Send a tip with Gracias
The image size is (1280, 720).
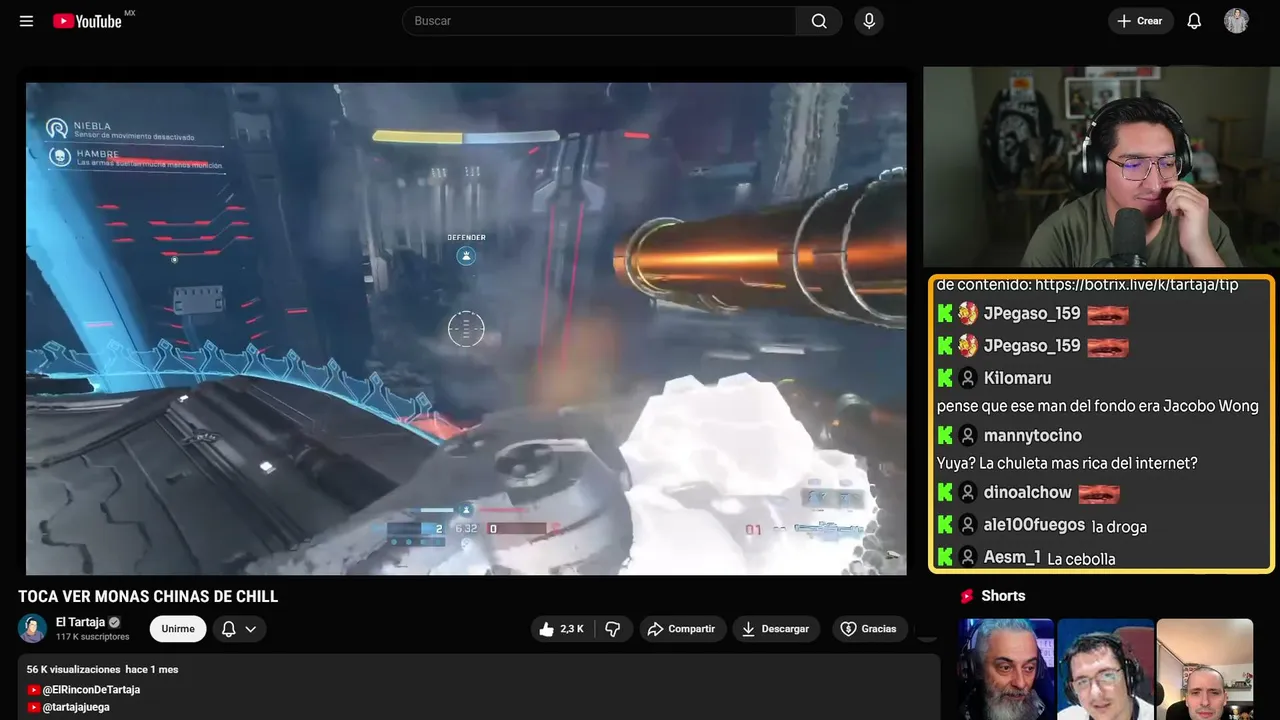(868, 629)
